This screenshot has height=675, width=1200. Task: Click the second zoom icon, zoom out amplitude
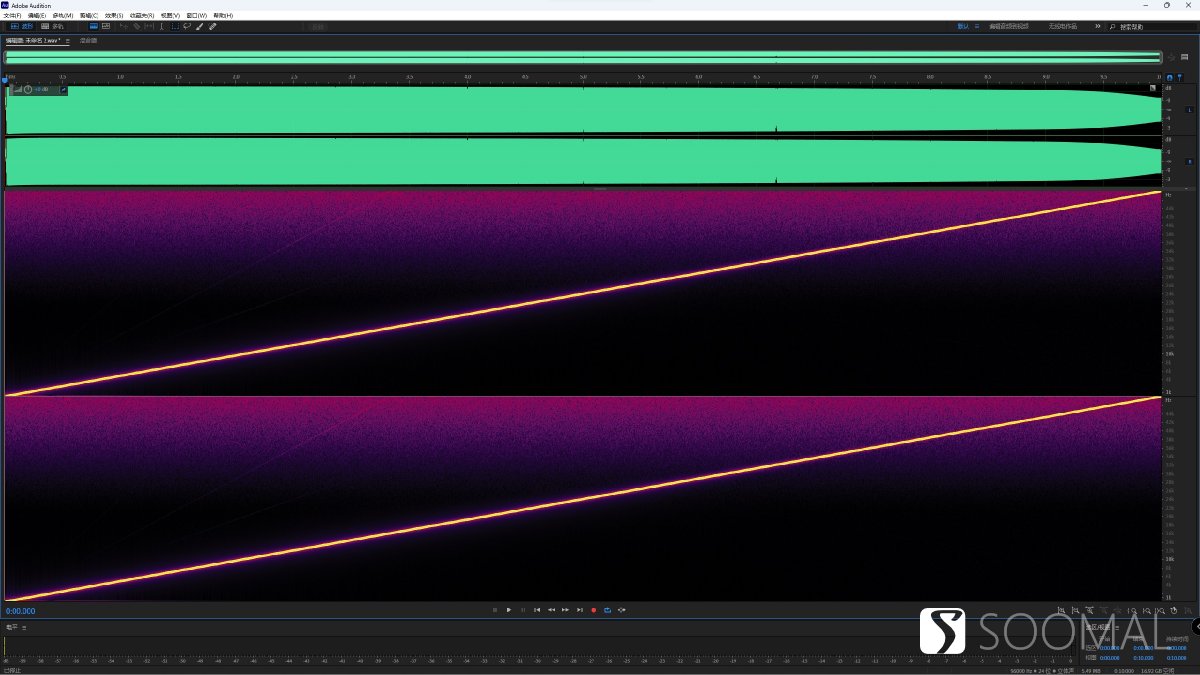tap(1075, 610)
